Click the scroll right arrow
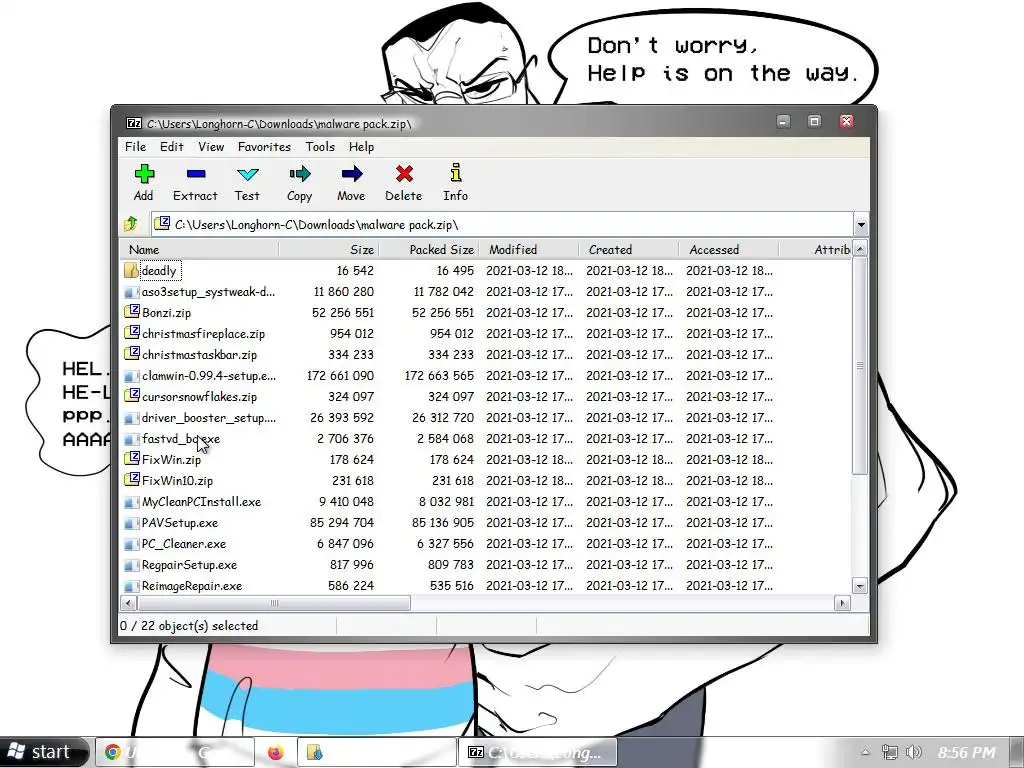Viewport: 1024px width, 768px height. click(x=842, y=603)
